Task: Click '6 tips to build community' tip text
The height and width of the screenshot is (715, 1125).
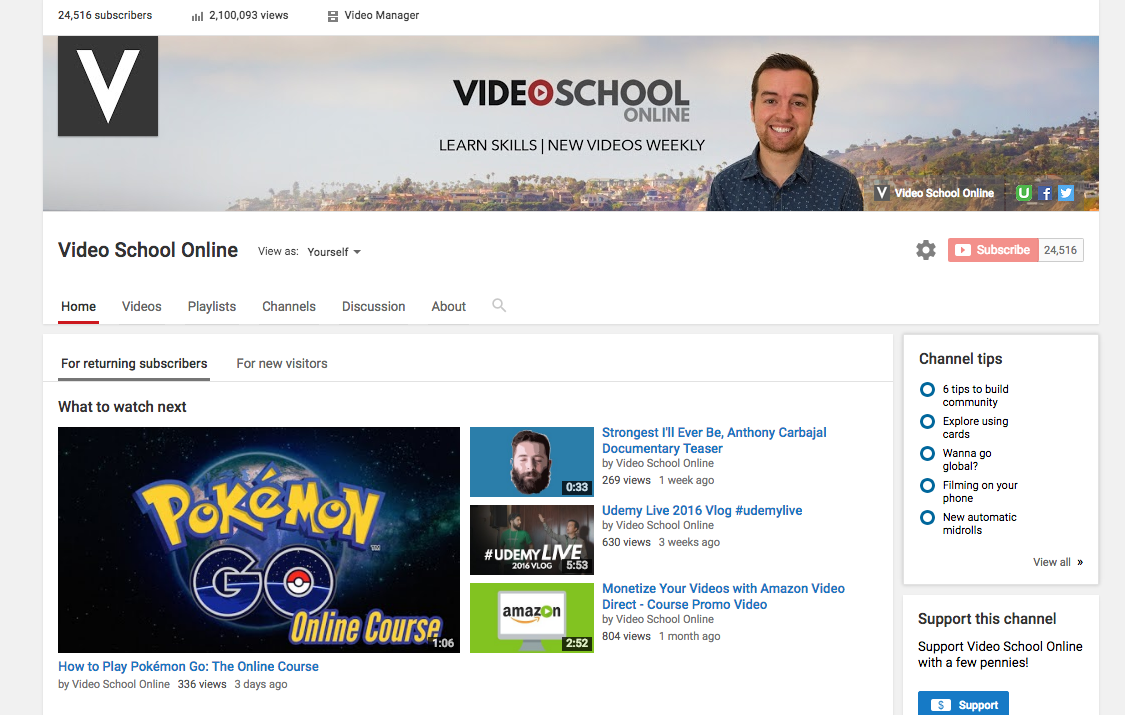Action: point(975,396)
